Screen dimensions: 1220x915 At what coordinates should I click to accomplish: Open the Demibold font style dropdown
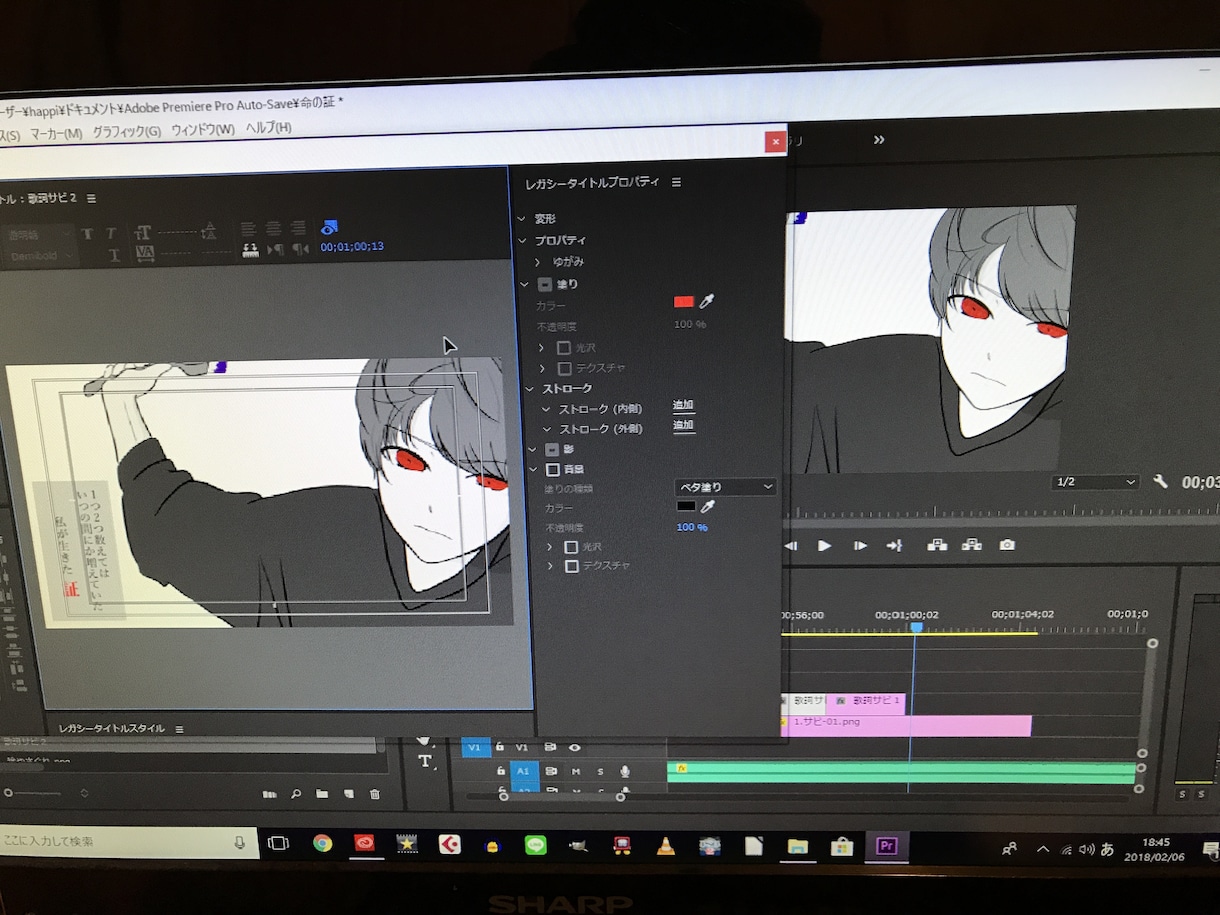click(40, 256)
